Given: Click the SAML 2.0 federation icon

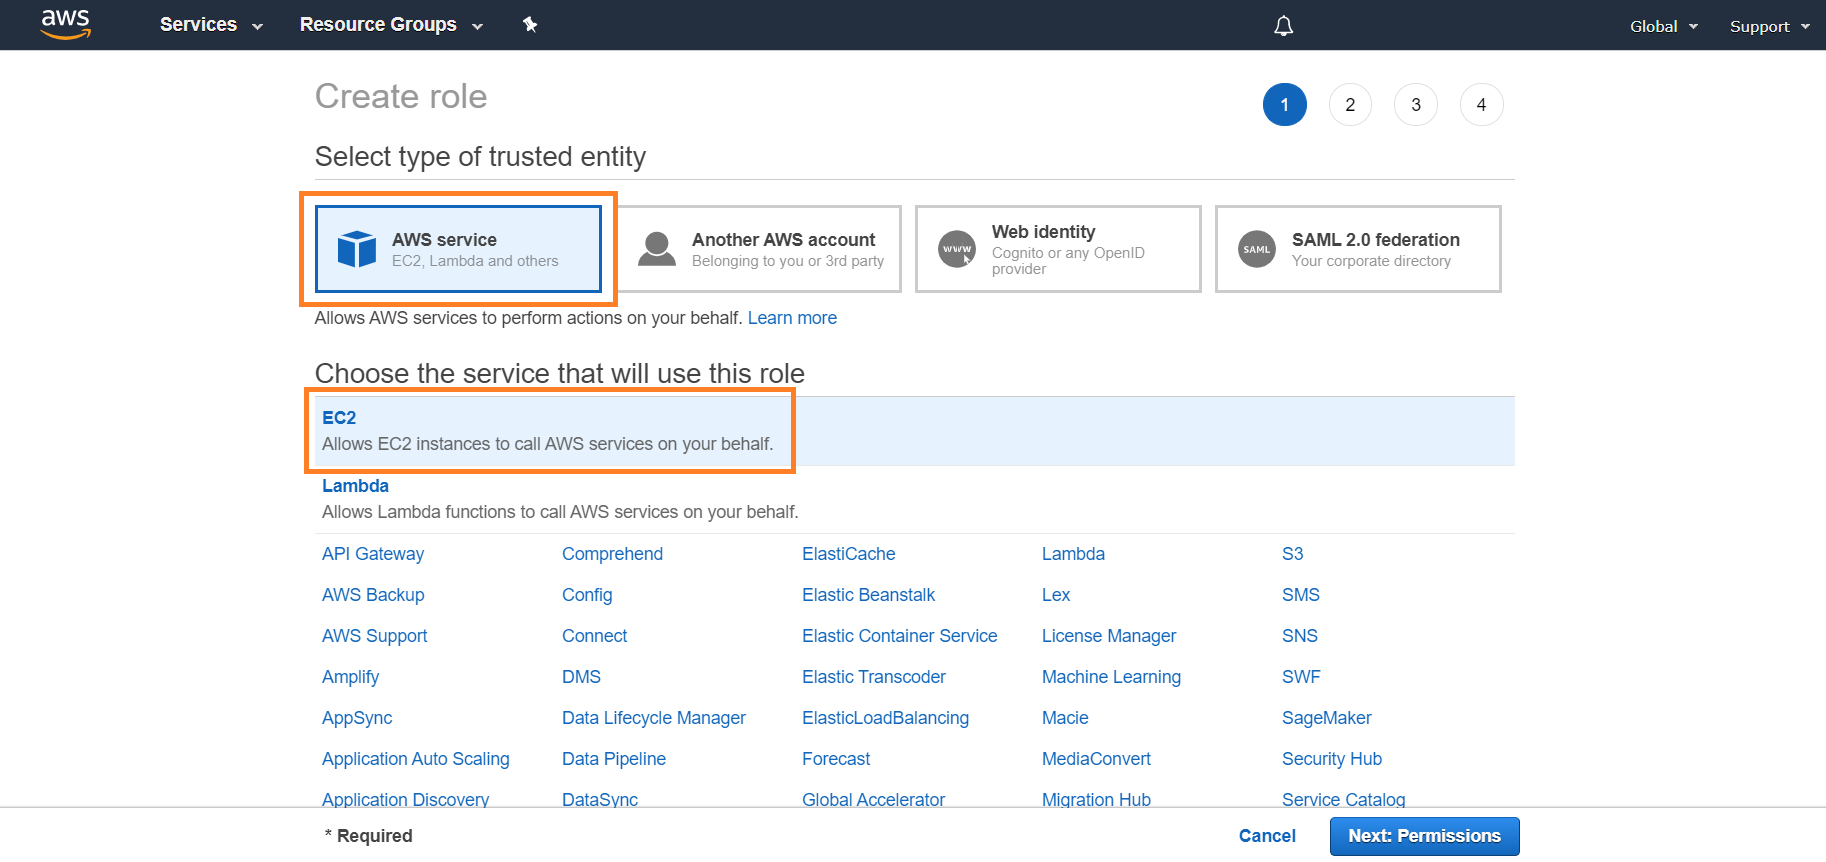Looking at the screenshot, I should (1257, 249).
